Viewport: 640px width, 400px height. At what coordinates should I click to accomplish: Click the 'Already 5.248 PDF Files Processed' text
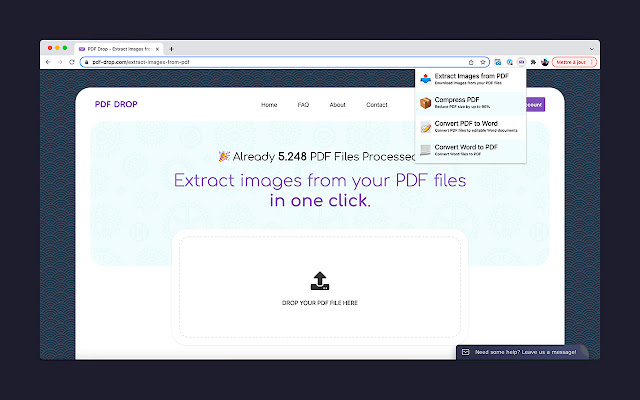click(324, 157)
